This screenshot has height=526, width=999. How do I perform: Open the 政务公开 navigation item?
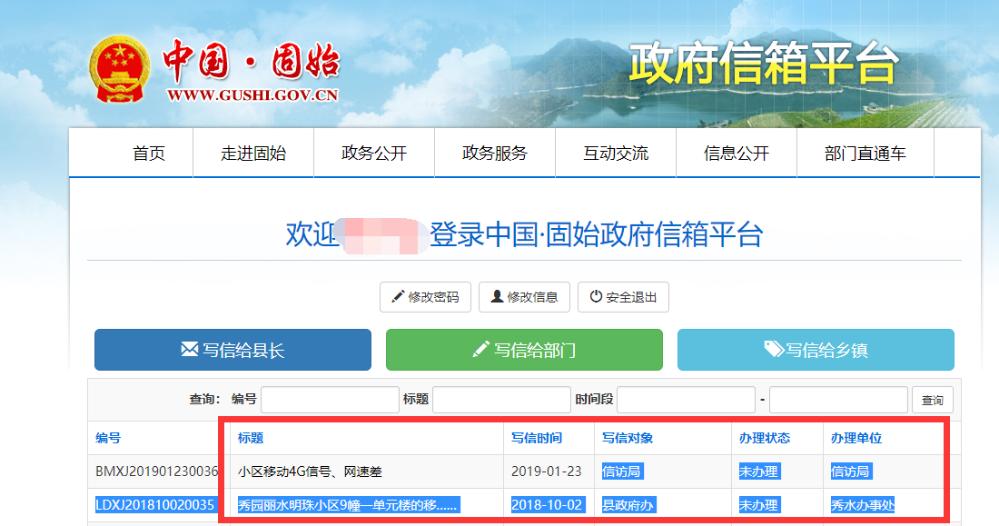tap(374, 153)
